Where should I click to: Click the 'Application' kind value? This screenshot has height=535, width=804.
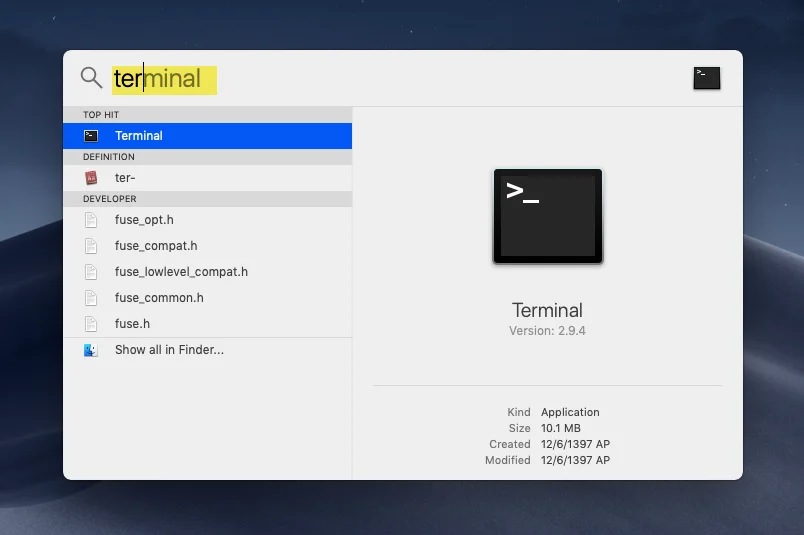tap(570, 412)
